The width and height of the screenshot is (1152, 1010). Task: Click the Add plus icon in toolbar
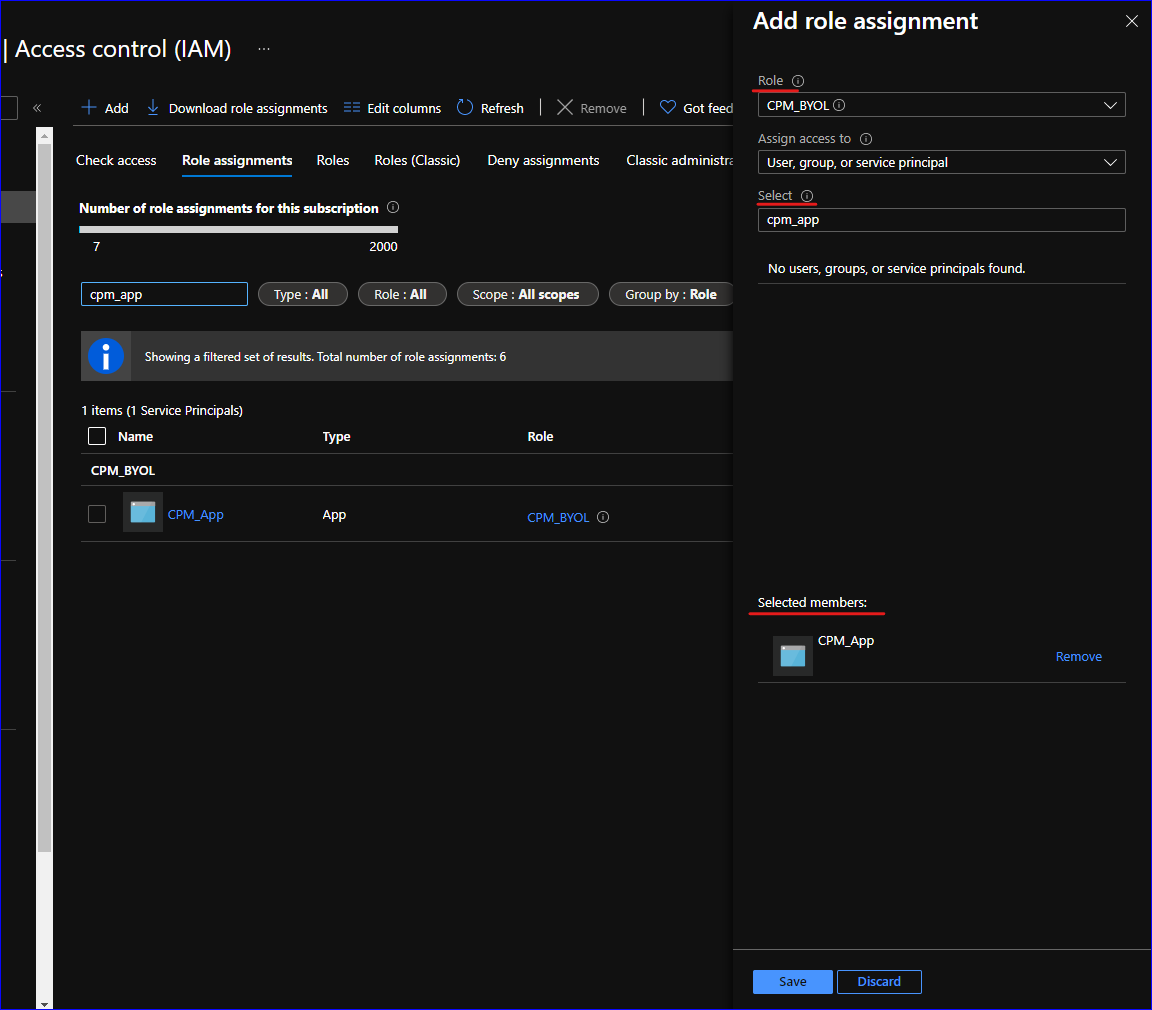[x=89, y=108]
